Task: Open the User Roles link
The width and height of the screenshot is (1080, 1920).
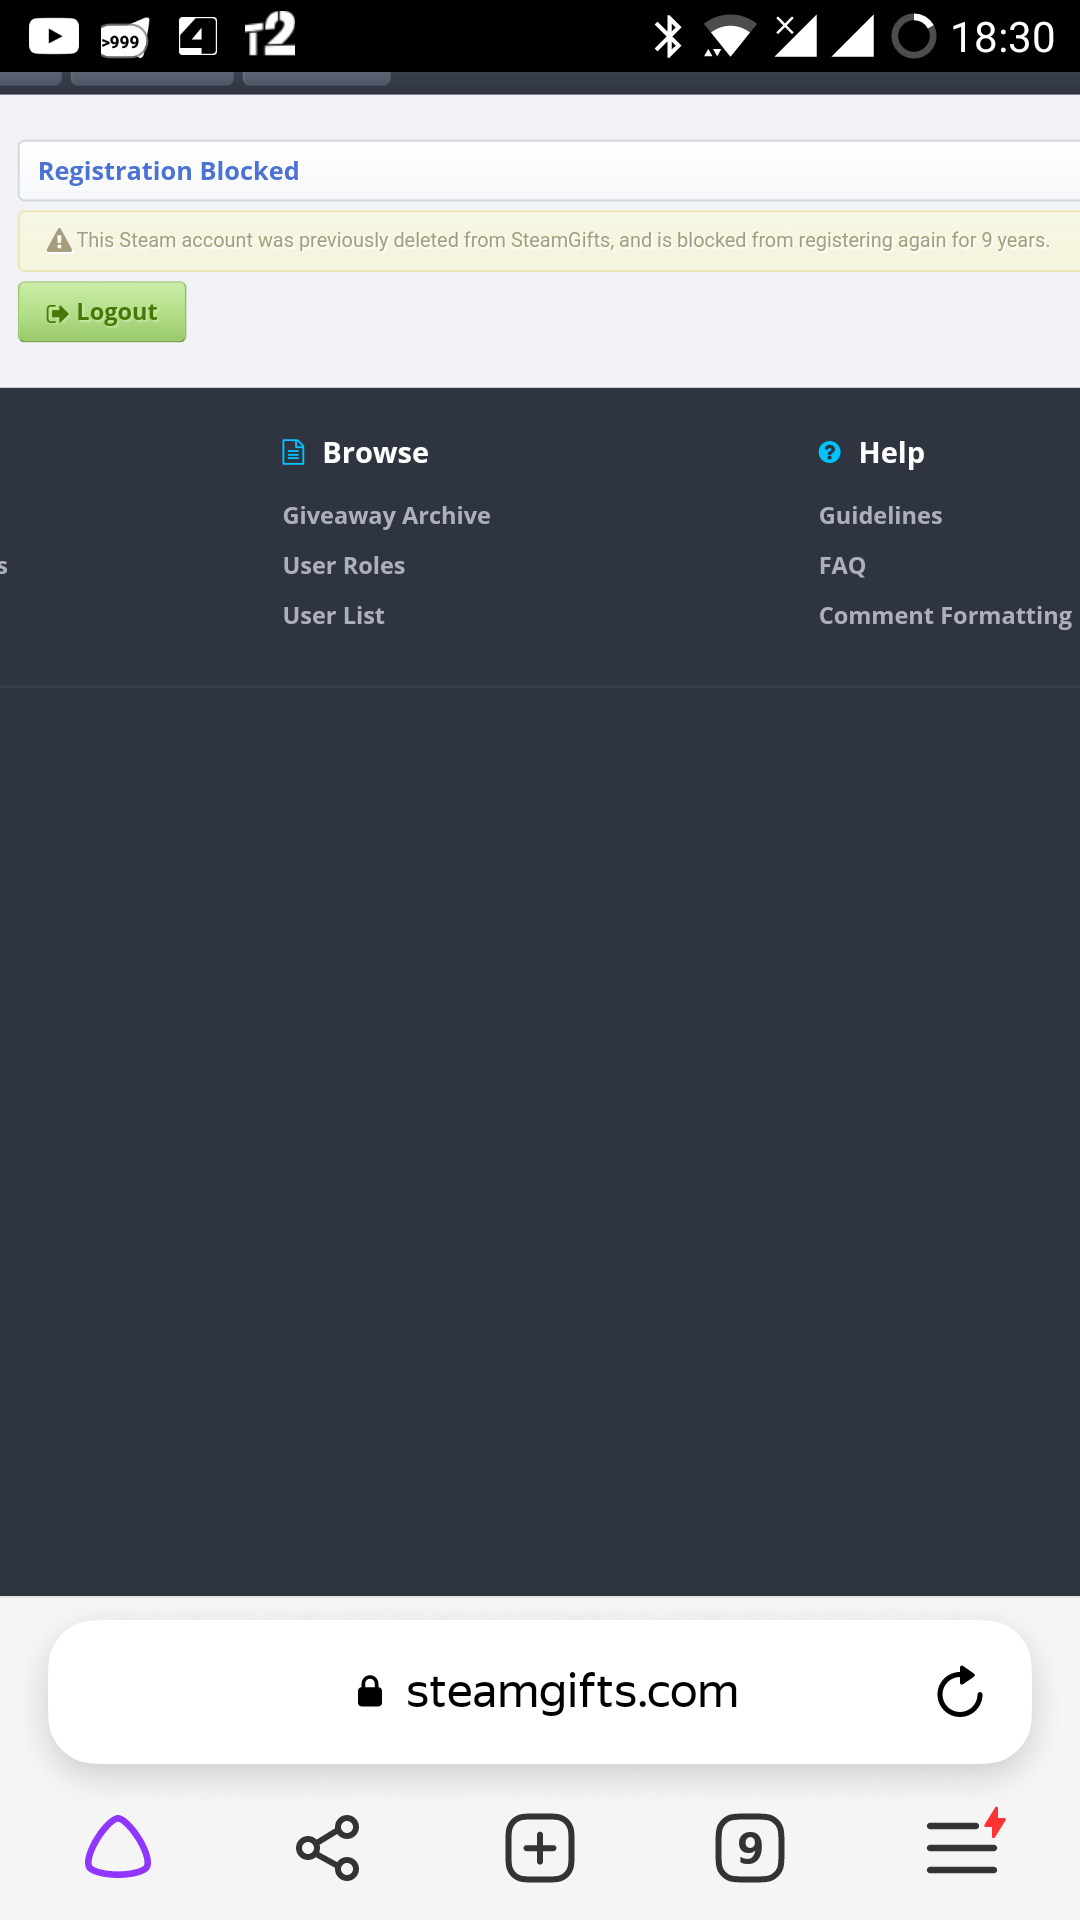Action: point(344,566)
